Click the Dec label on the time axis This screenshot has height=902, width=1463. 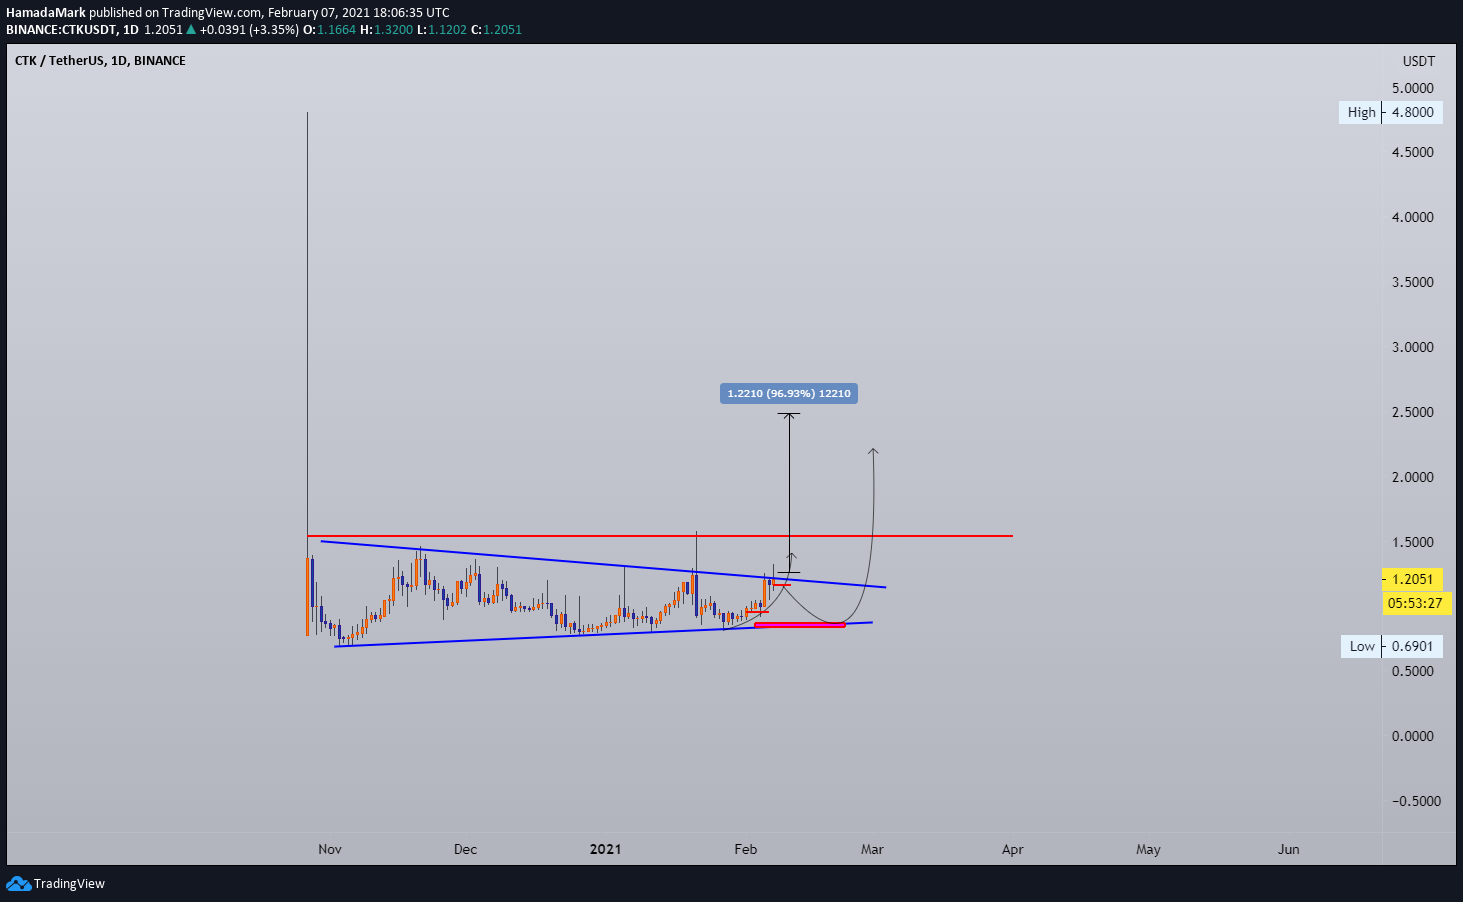click(465, 849)
